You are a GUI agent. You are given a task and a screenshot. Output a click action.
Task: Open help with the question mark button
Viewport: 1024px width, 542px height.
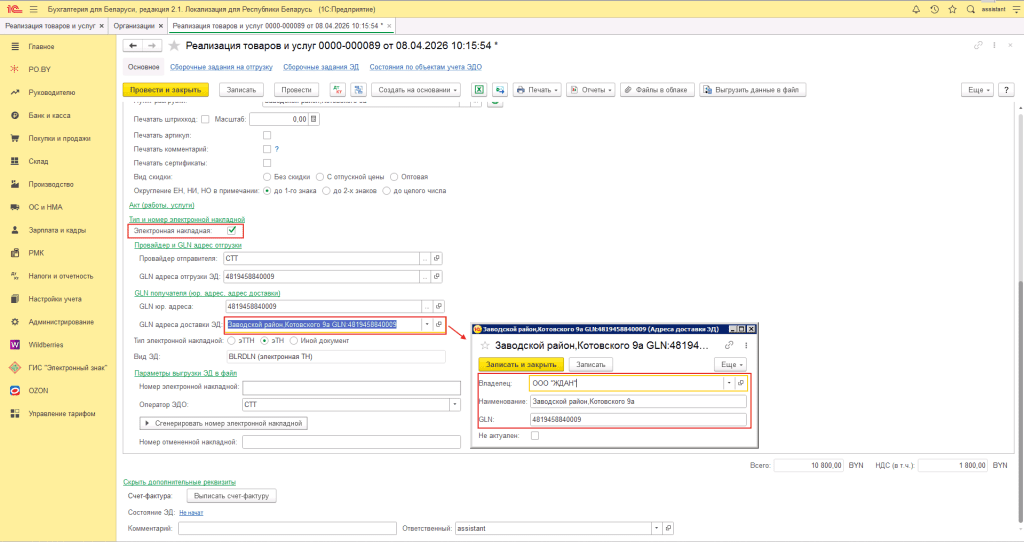pyautogui.click(x=1006, y=89)
